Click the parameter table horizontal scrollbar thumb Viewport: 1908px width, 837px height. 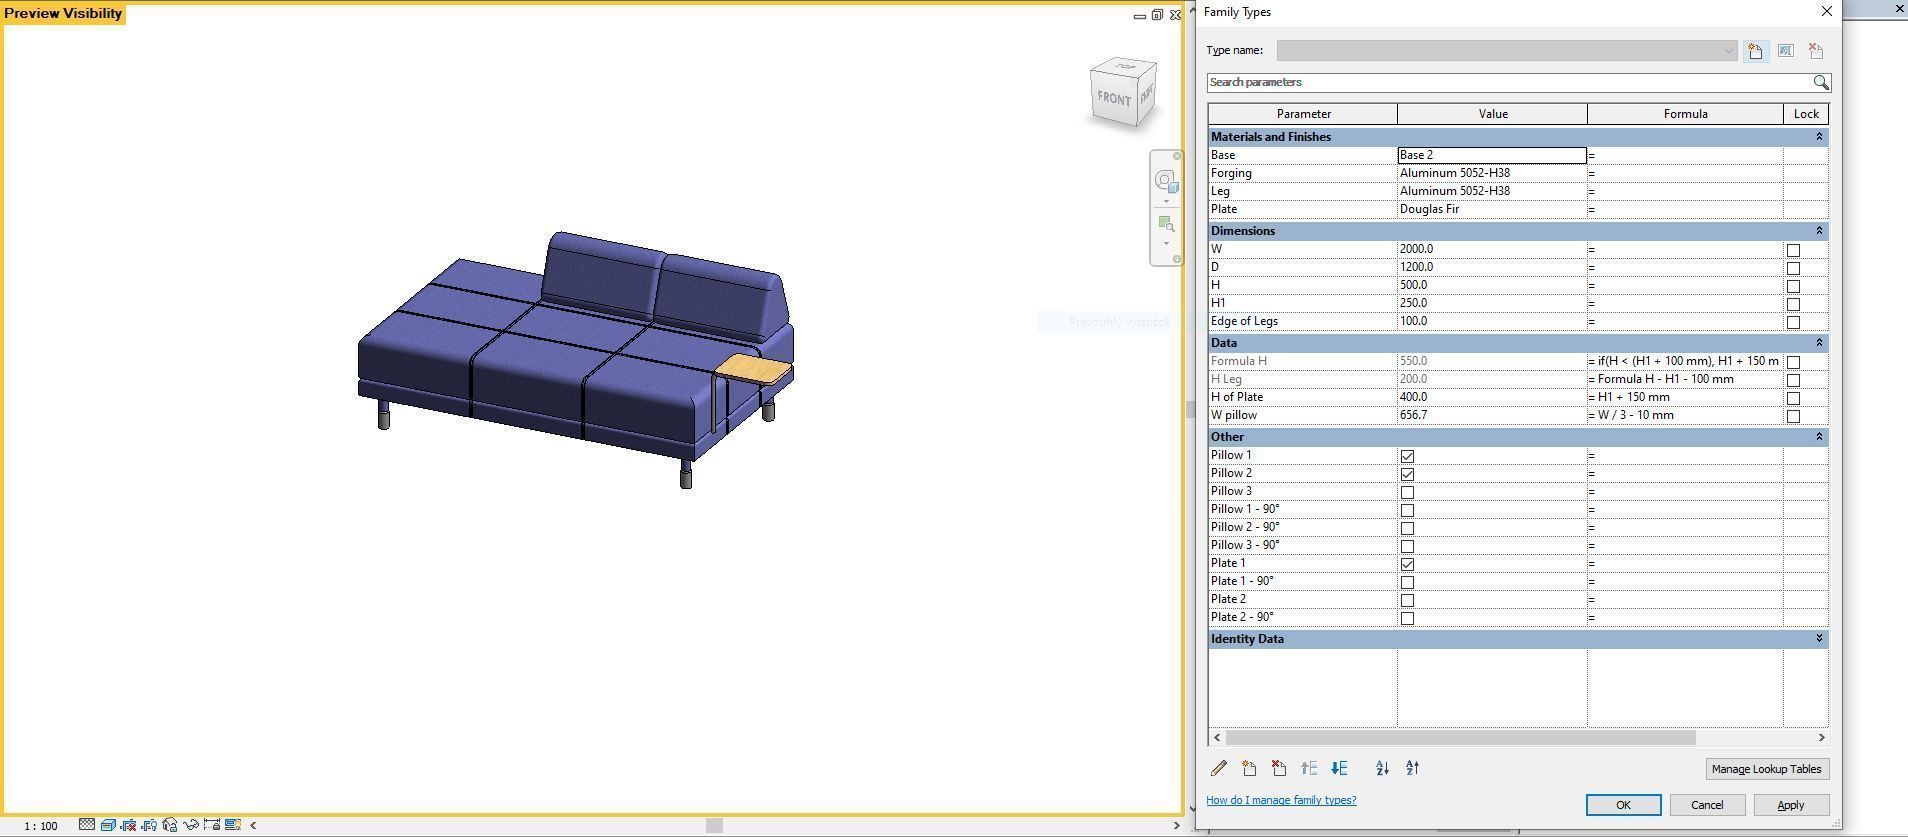pyautogui.click(x=1461, y=737)
